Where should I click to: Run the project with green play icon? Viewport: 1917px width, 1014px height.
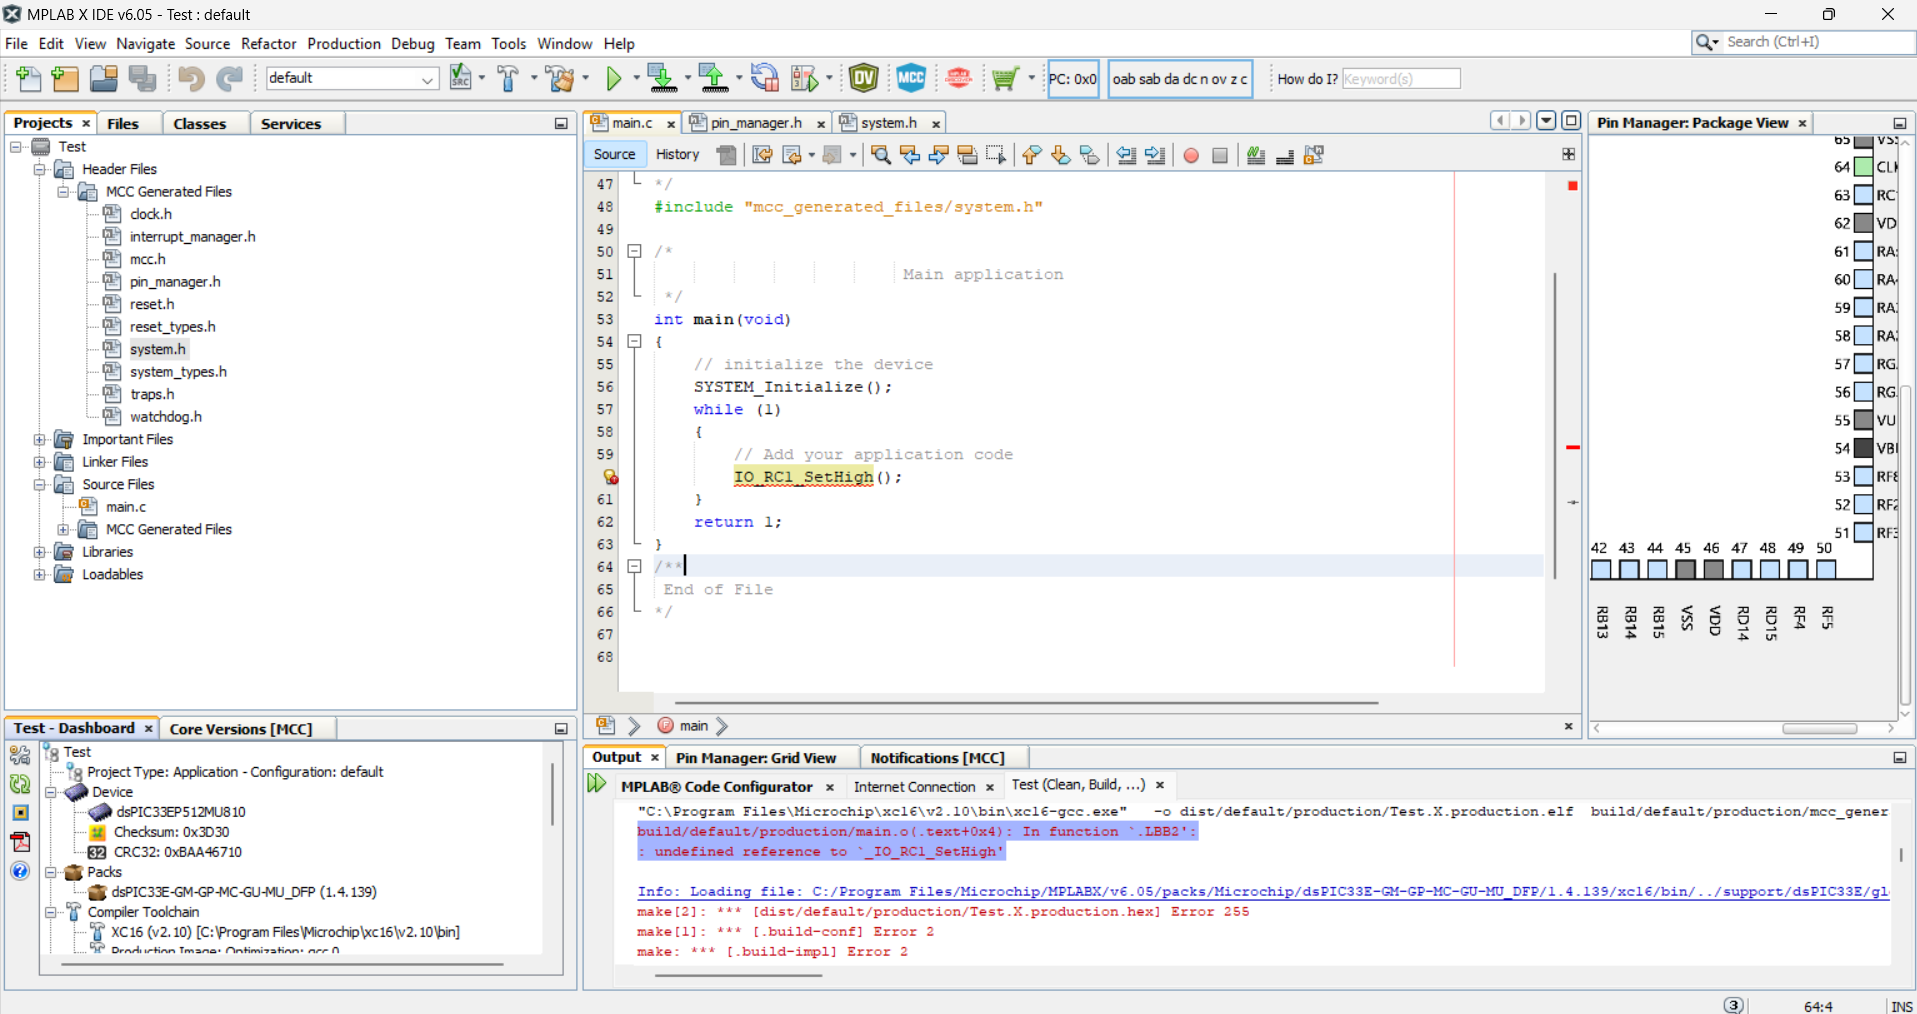[x=614, y=78]
